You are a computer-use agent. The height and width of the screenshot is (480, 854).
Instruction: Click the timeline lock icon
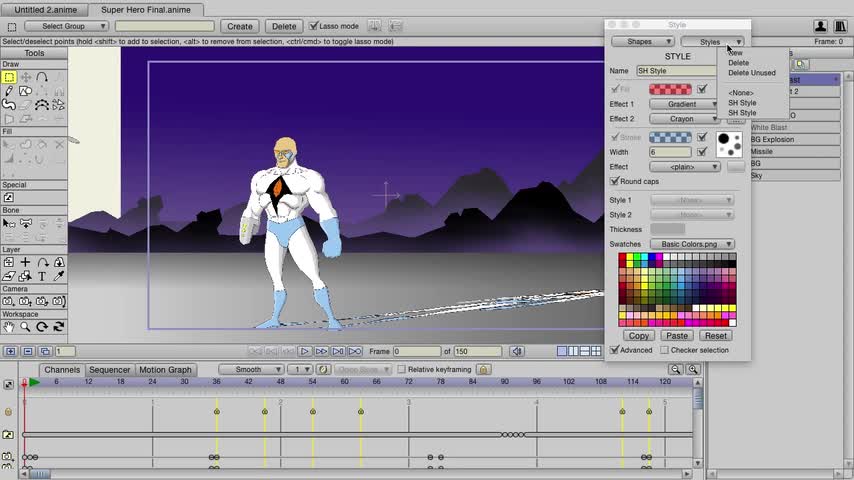coord(483,369)
